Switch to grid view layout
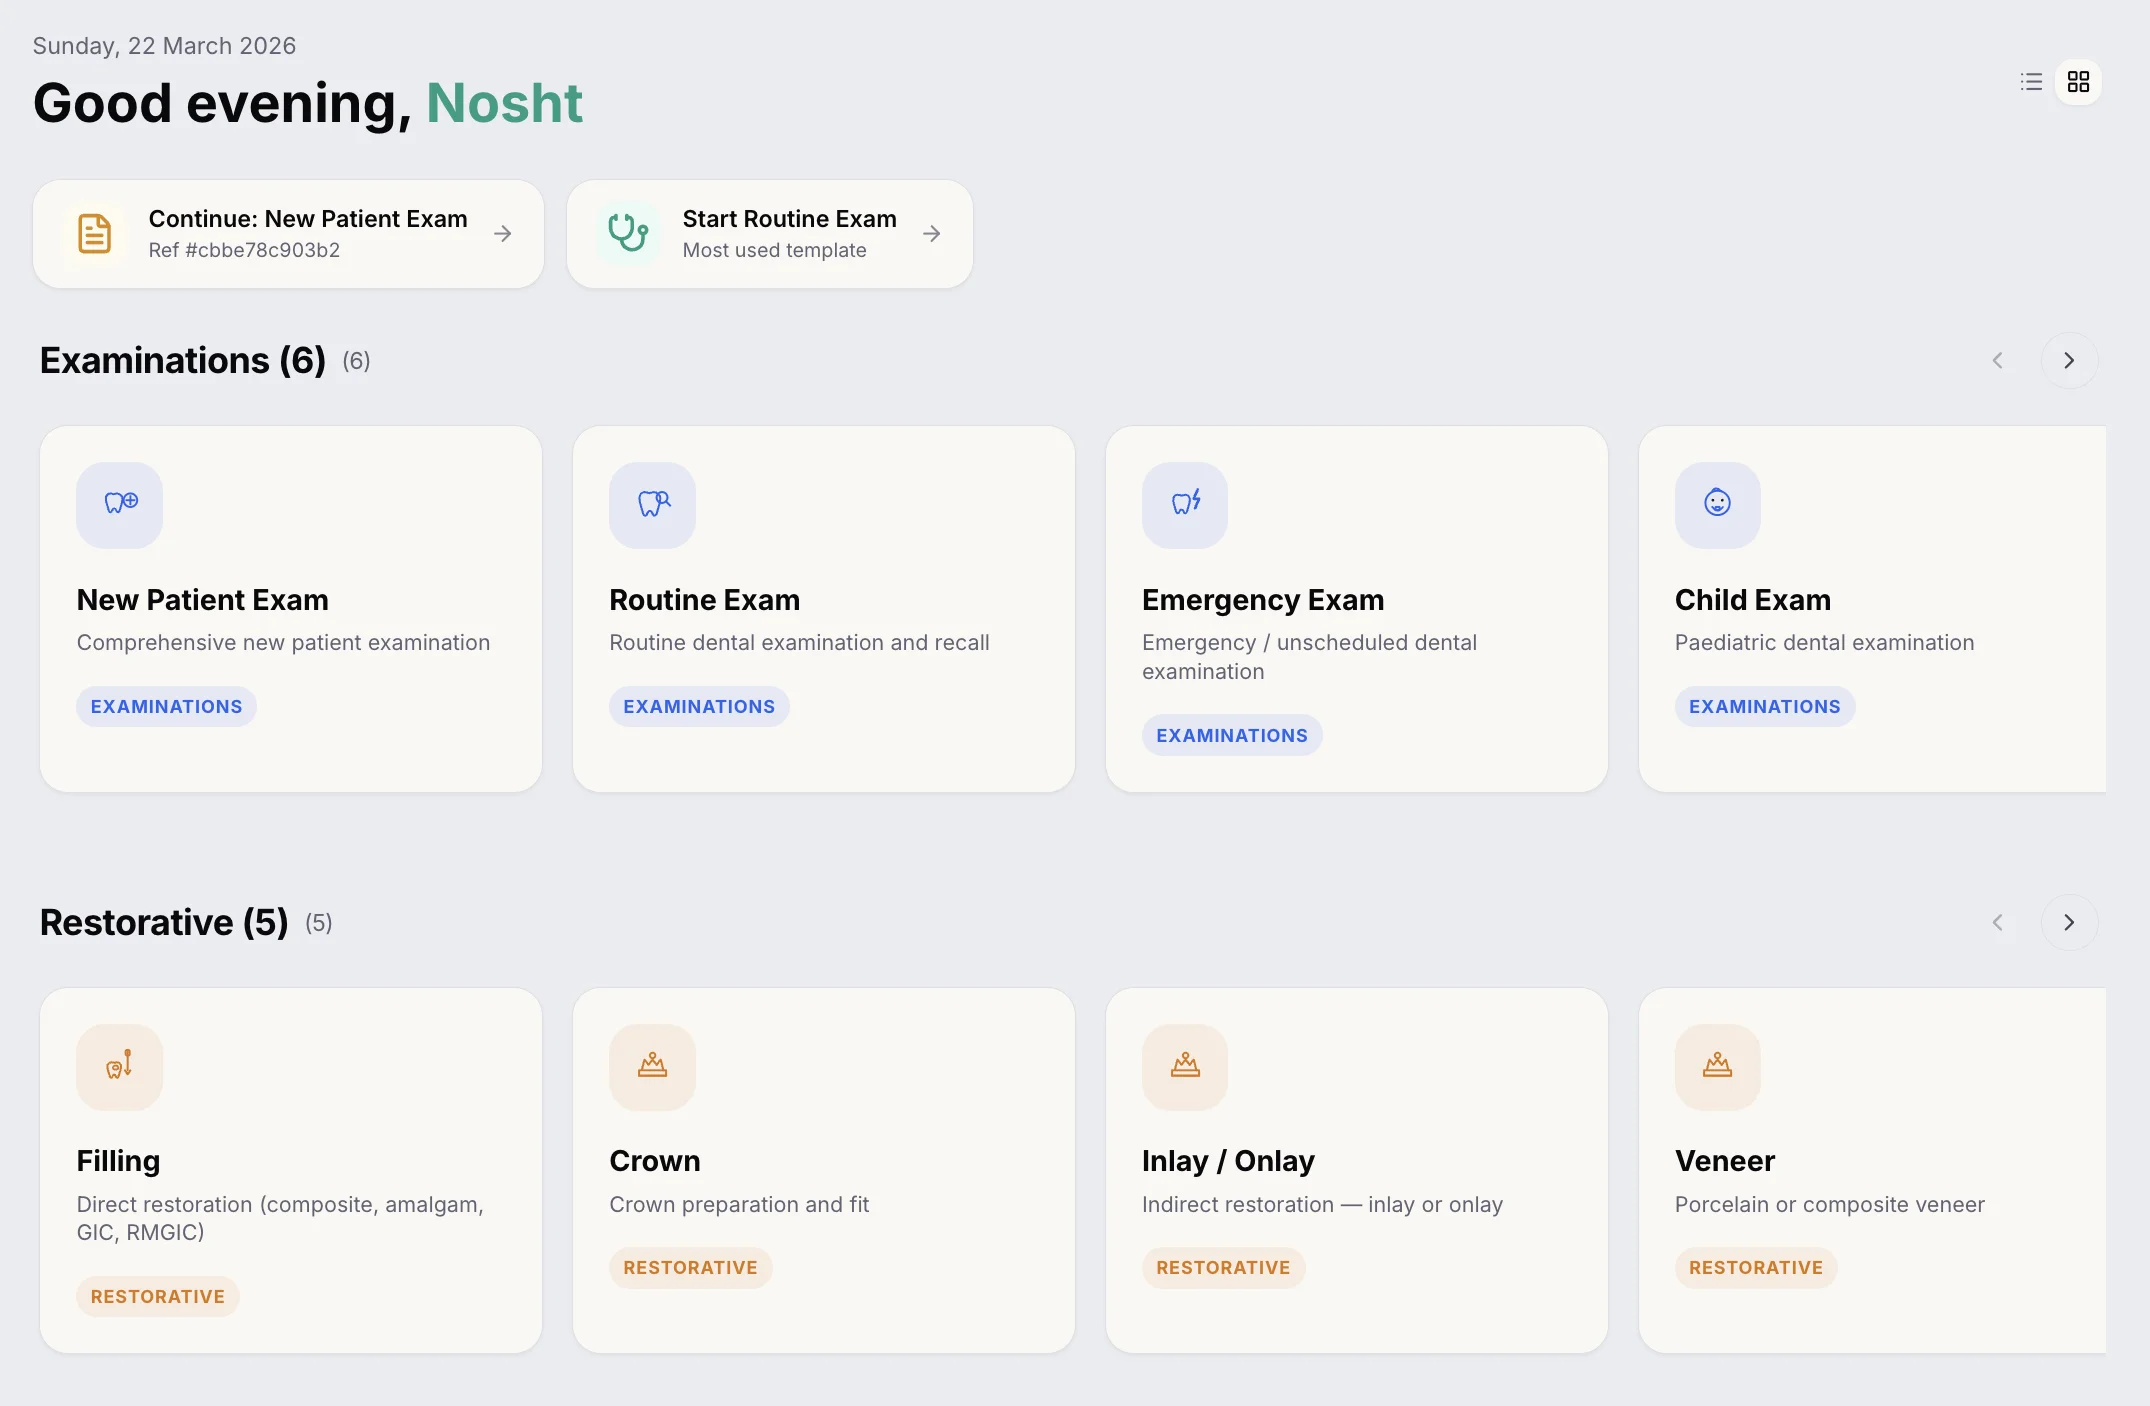This screenshot has height=1406, width=2150. coord(2078,82)
